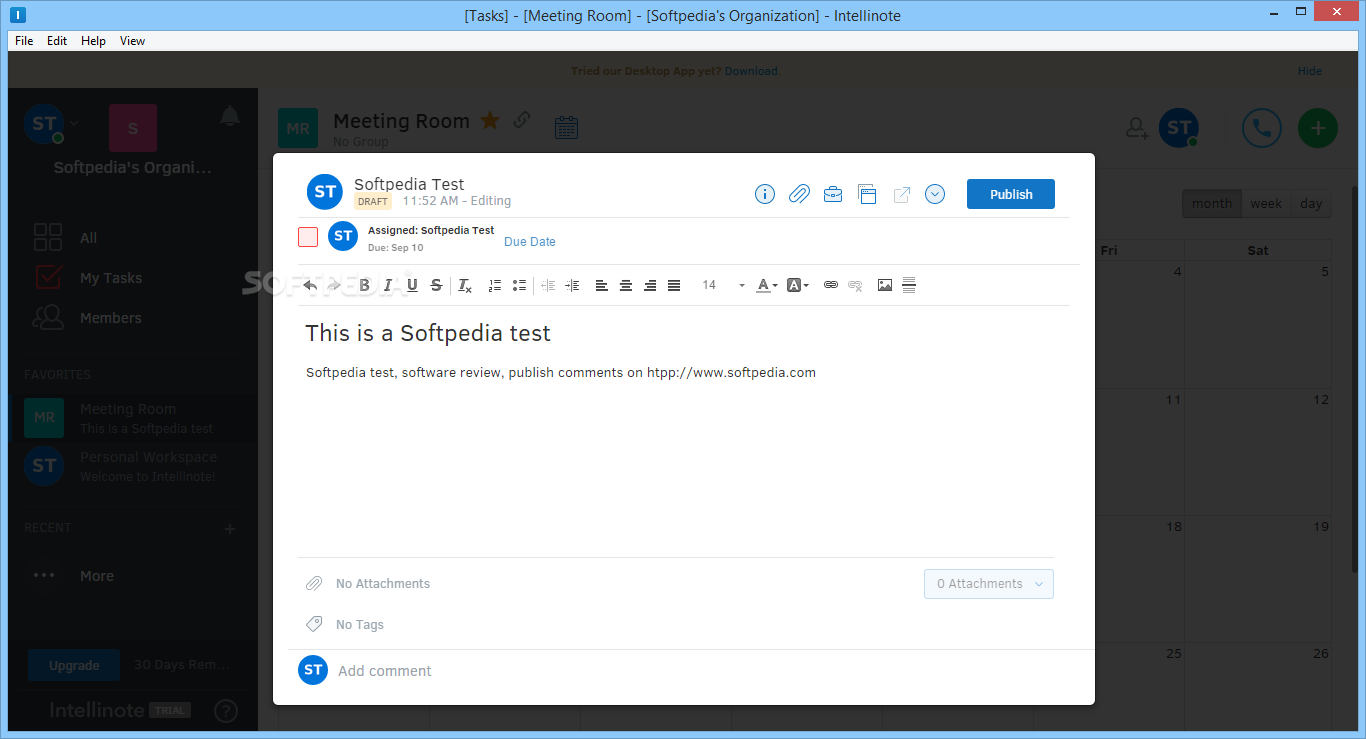
Task: Click the No Tags tag icon
Action: coord(314,624)
